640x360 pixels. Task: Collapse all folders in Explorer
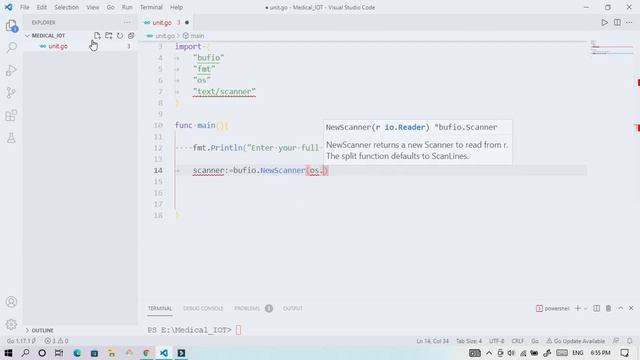(131, 36)
